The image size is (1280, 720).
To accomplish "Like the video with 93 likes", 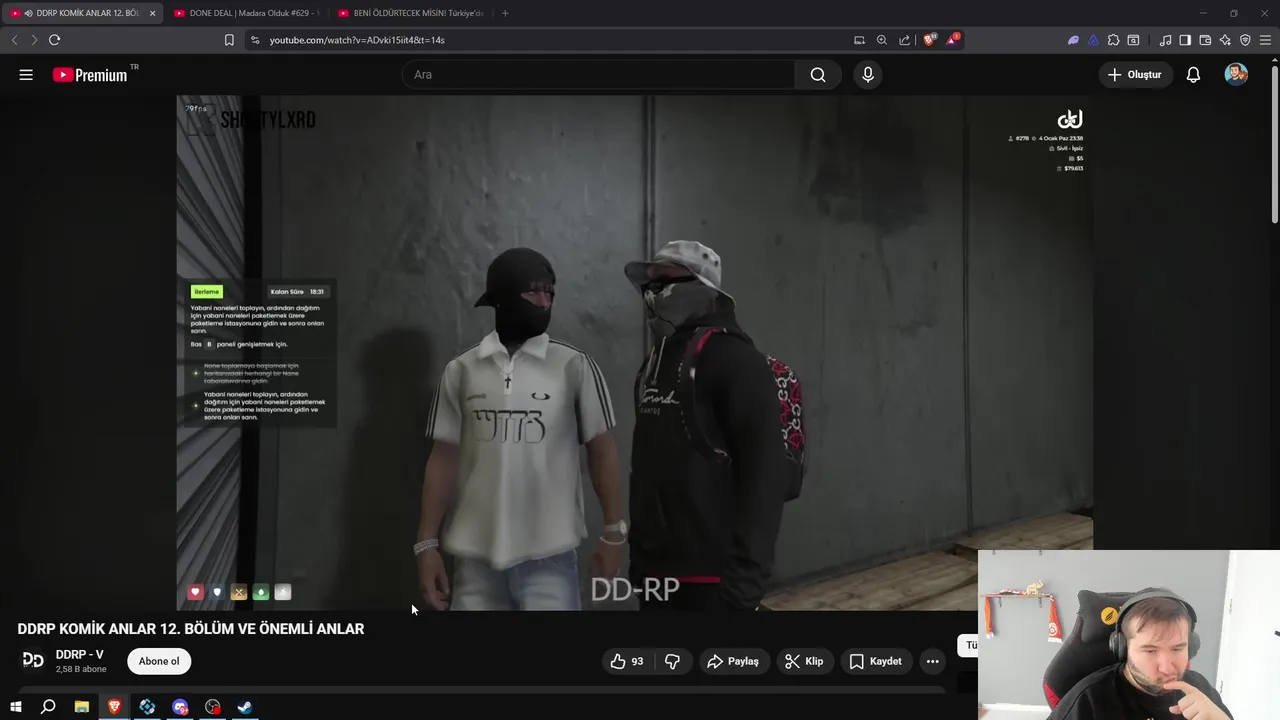I will click(627, 661).
